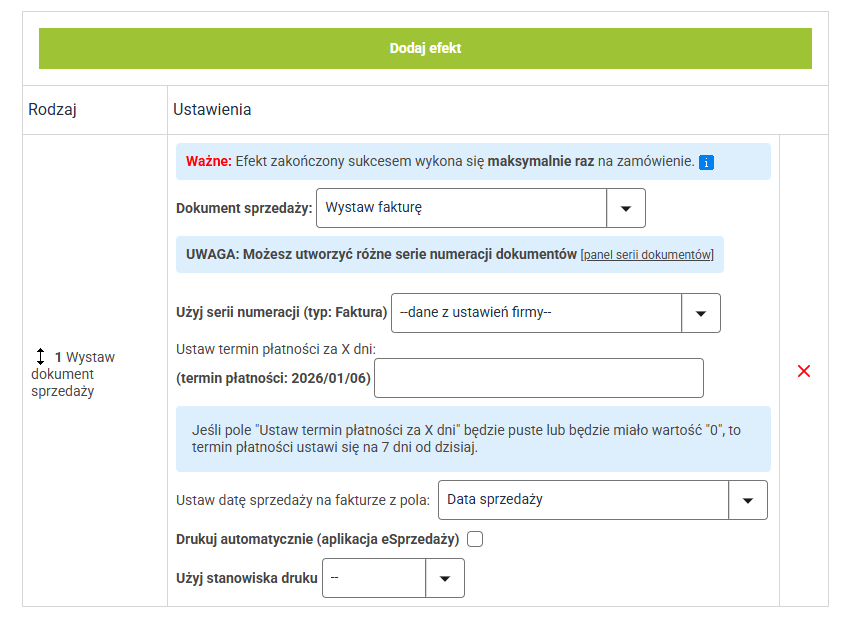Click the print station value box showing --
The image size is (850, 620).
(x=374, y=578)
